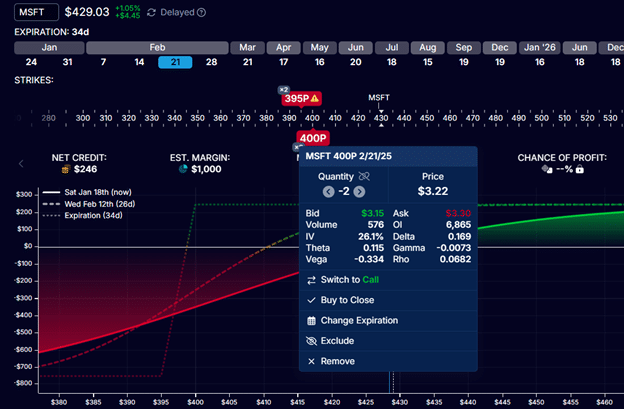
Task: Pick expiration date 14
Action: (x=139, y=62)
